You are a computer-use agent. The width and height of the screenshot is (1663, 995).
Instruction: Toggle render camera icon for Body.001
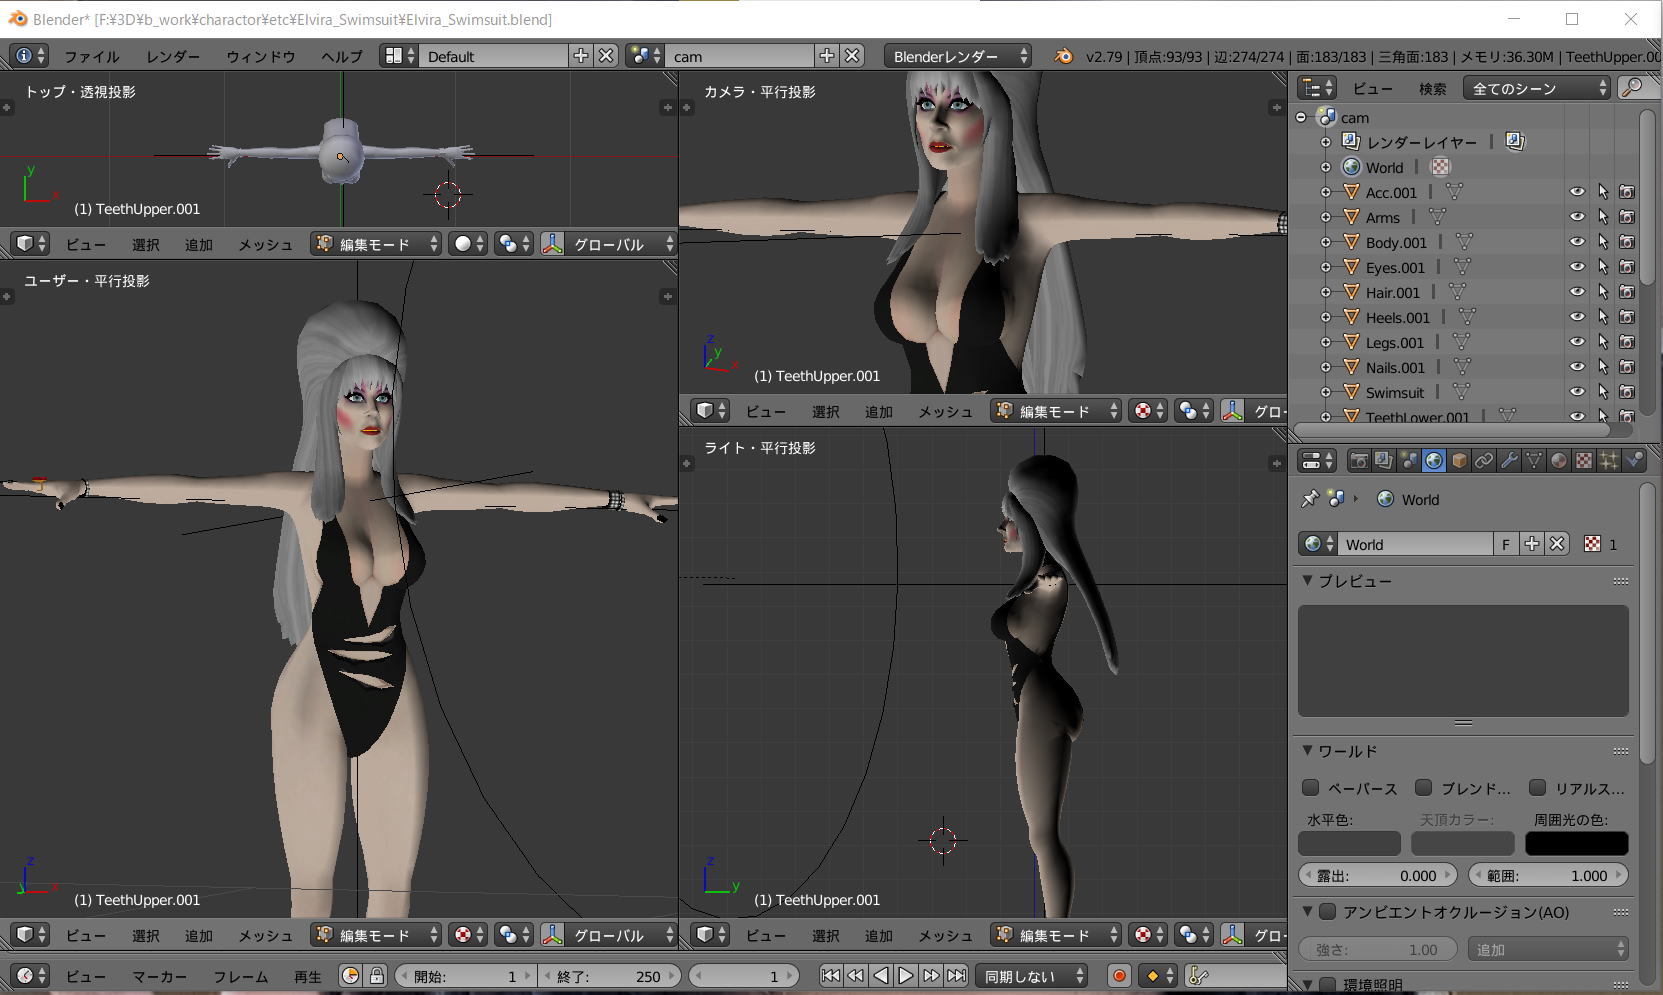point(1627,242)
